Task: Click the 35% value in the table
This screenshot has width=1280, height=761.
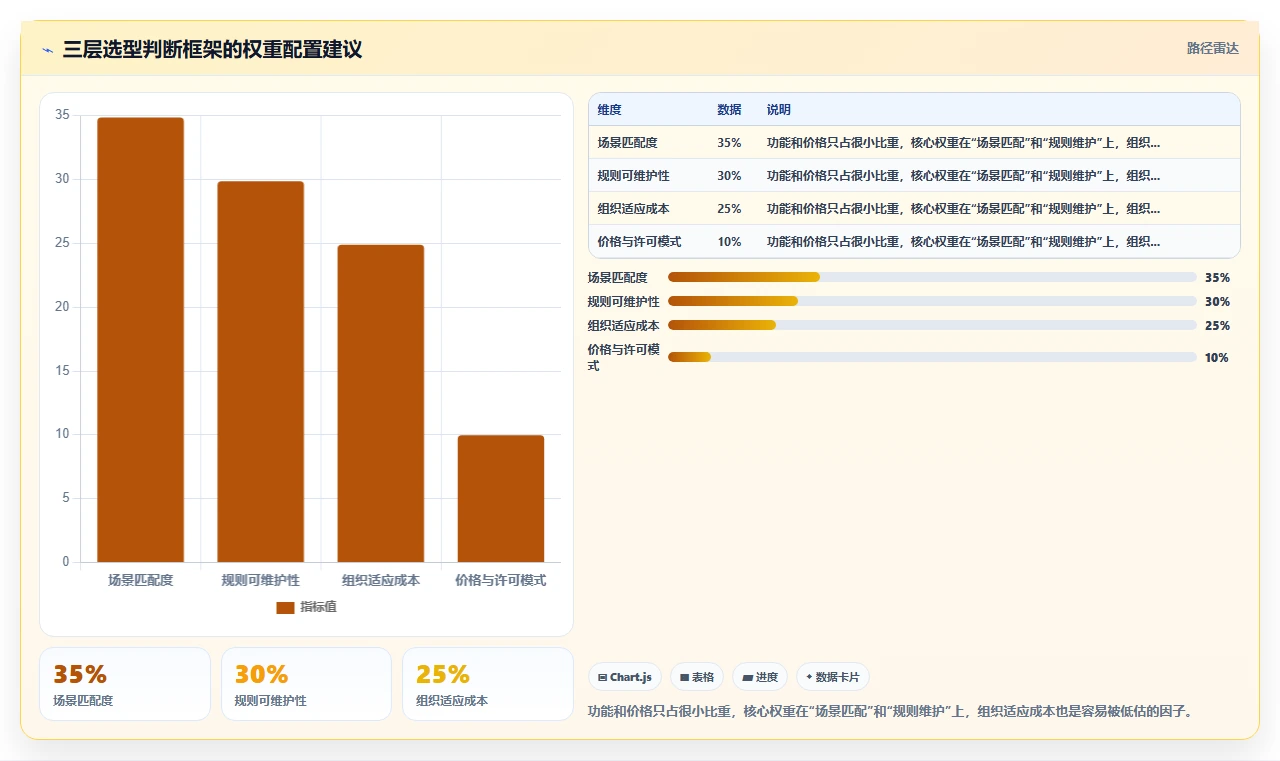Action: (x=729, y=143)
